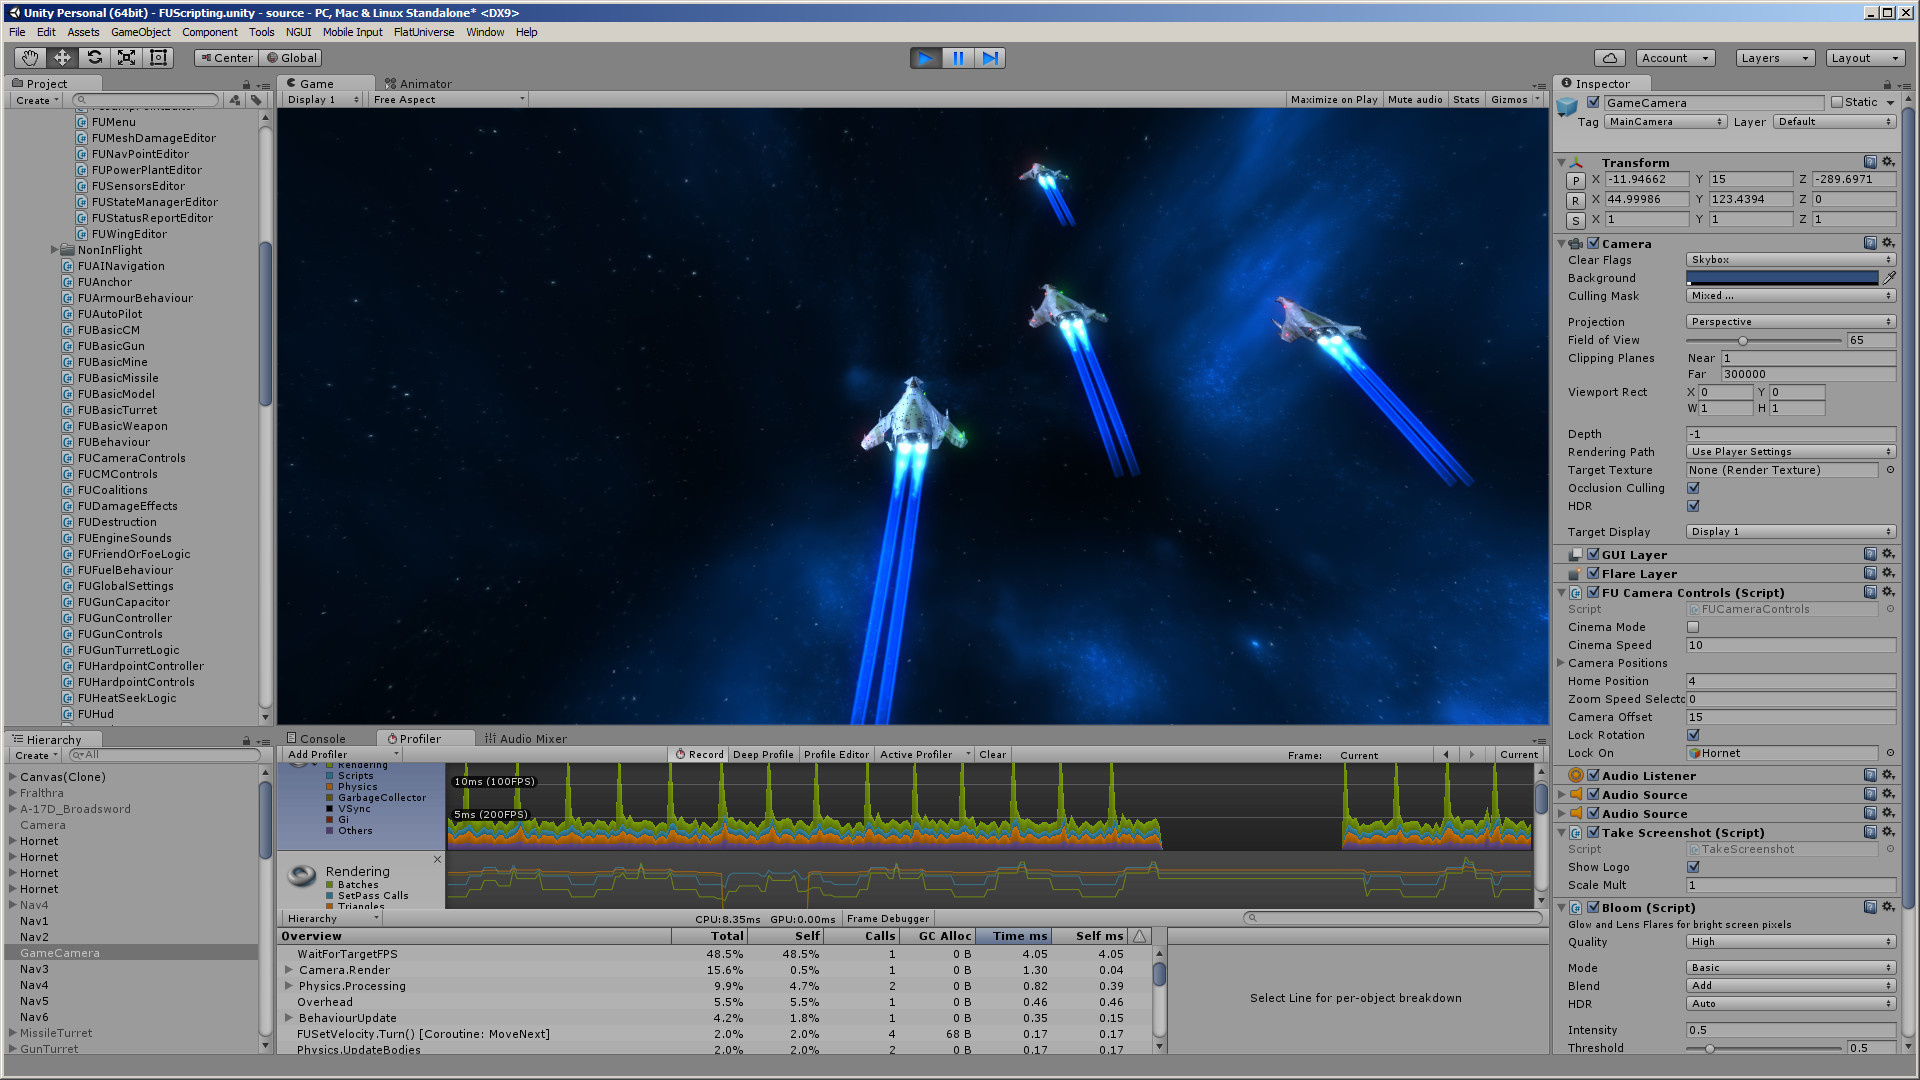The image size is (1920, 1080).
Task: Expand the Camera Positions foldout
Action: pyautogui.click(x=1561, y=663)
